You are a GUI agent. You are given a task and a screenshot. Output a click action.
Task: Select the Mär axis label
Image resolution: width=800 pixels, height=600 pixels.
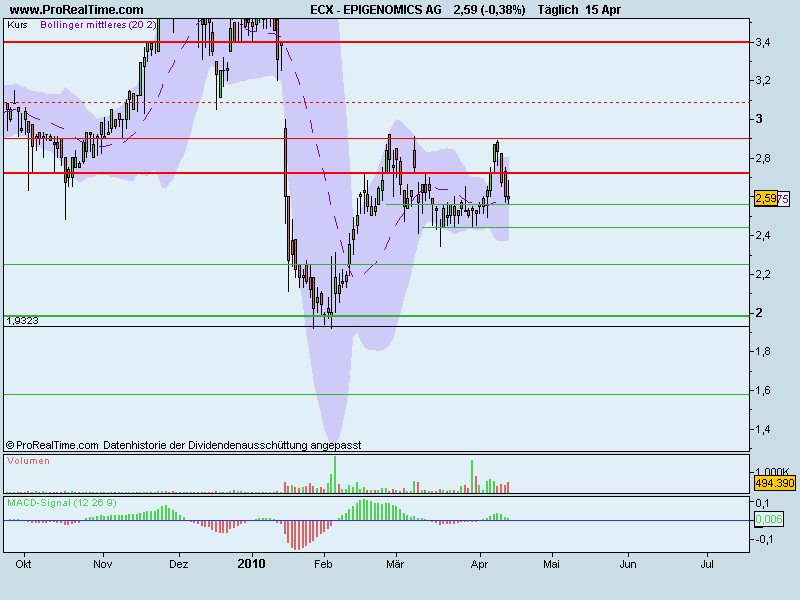pyautogui.click(x=393, y=564)
